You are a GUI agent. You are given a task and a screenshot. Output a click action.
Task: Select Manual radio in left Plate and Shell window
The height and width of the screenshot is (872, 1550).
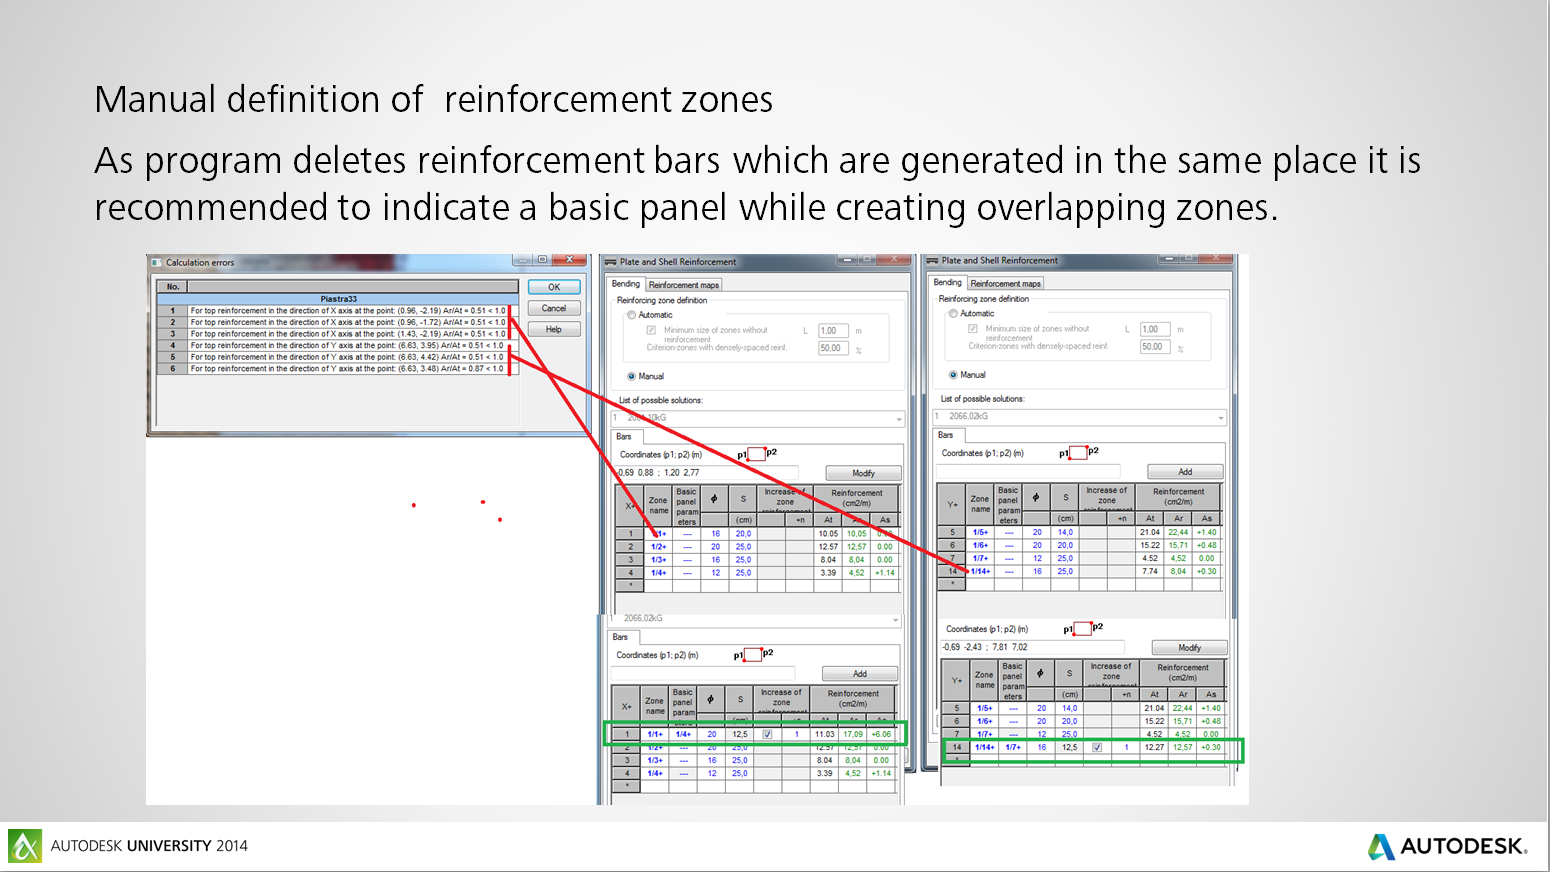632,376
